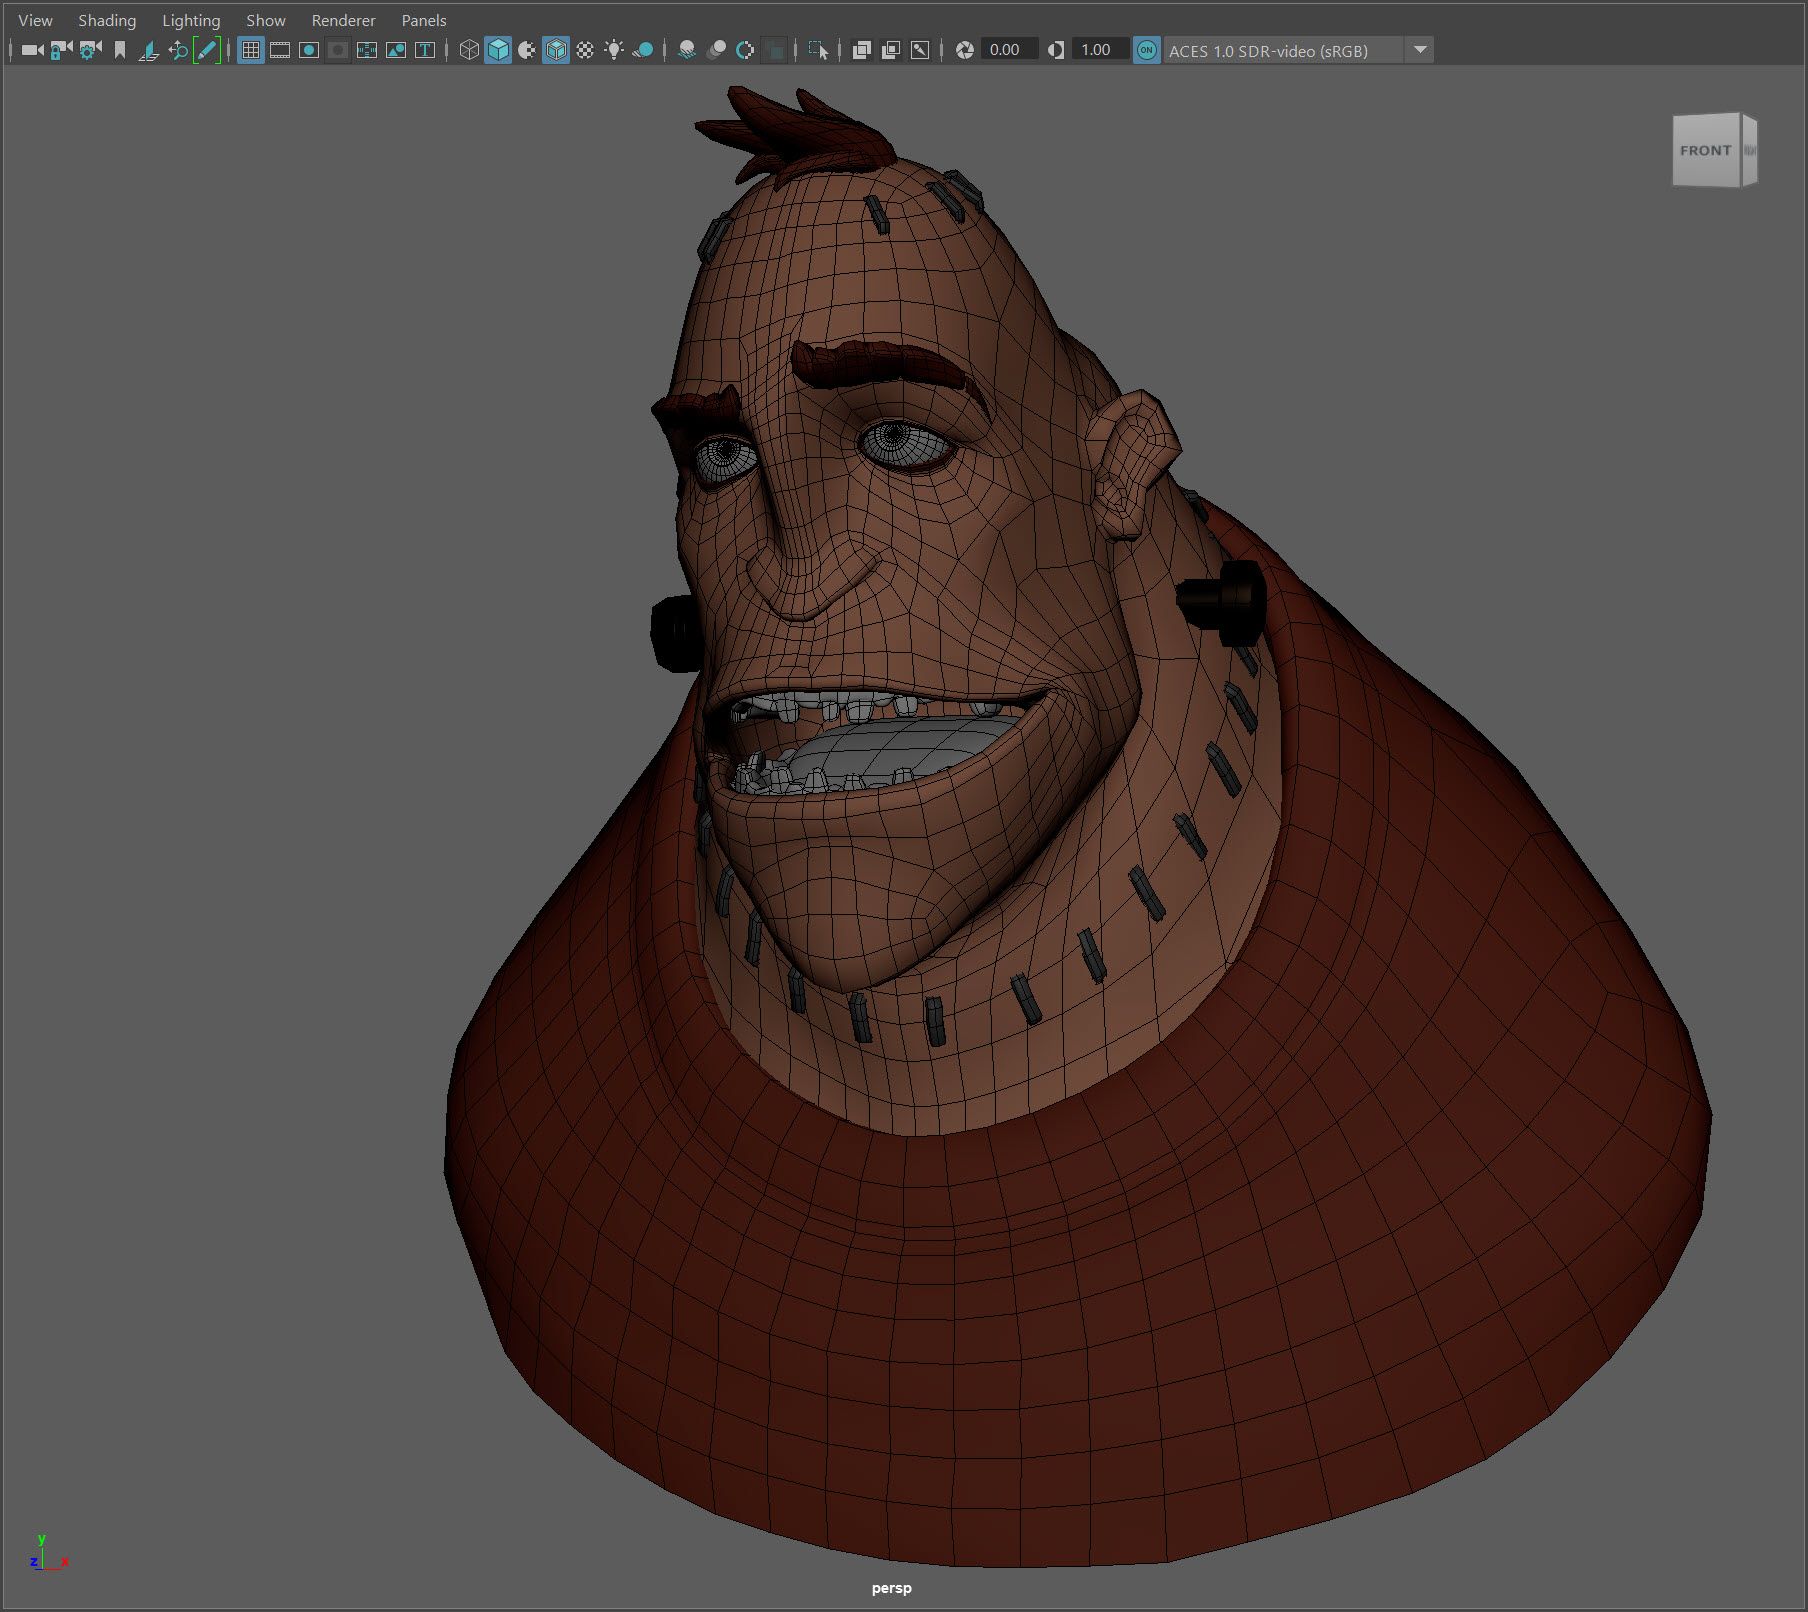Open Camera Attributes gear icon

click(x=91, y=50)
